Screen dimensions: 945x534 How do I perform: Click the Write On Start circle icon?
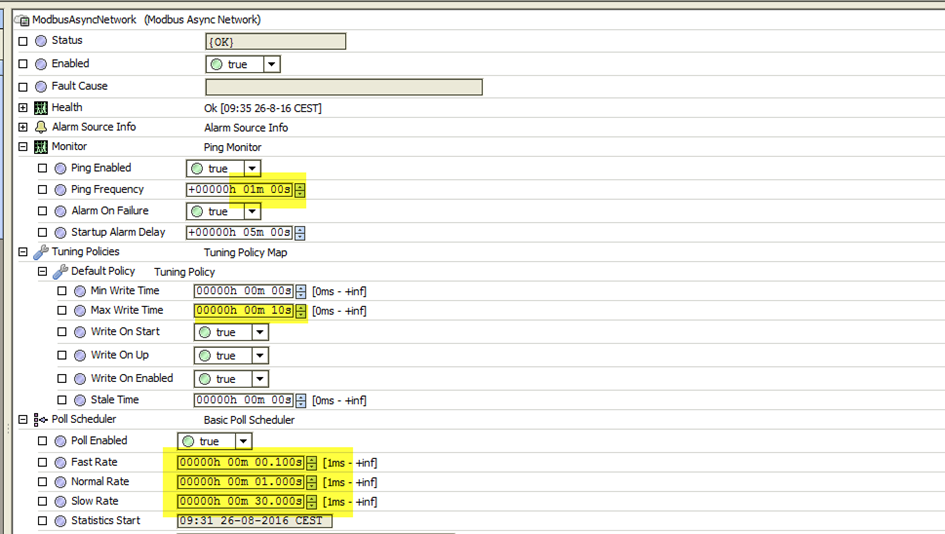[x=80, y=332]
